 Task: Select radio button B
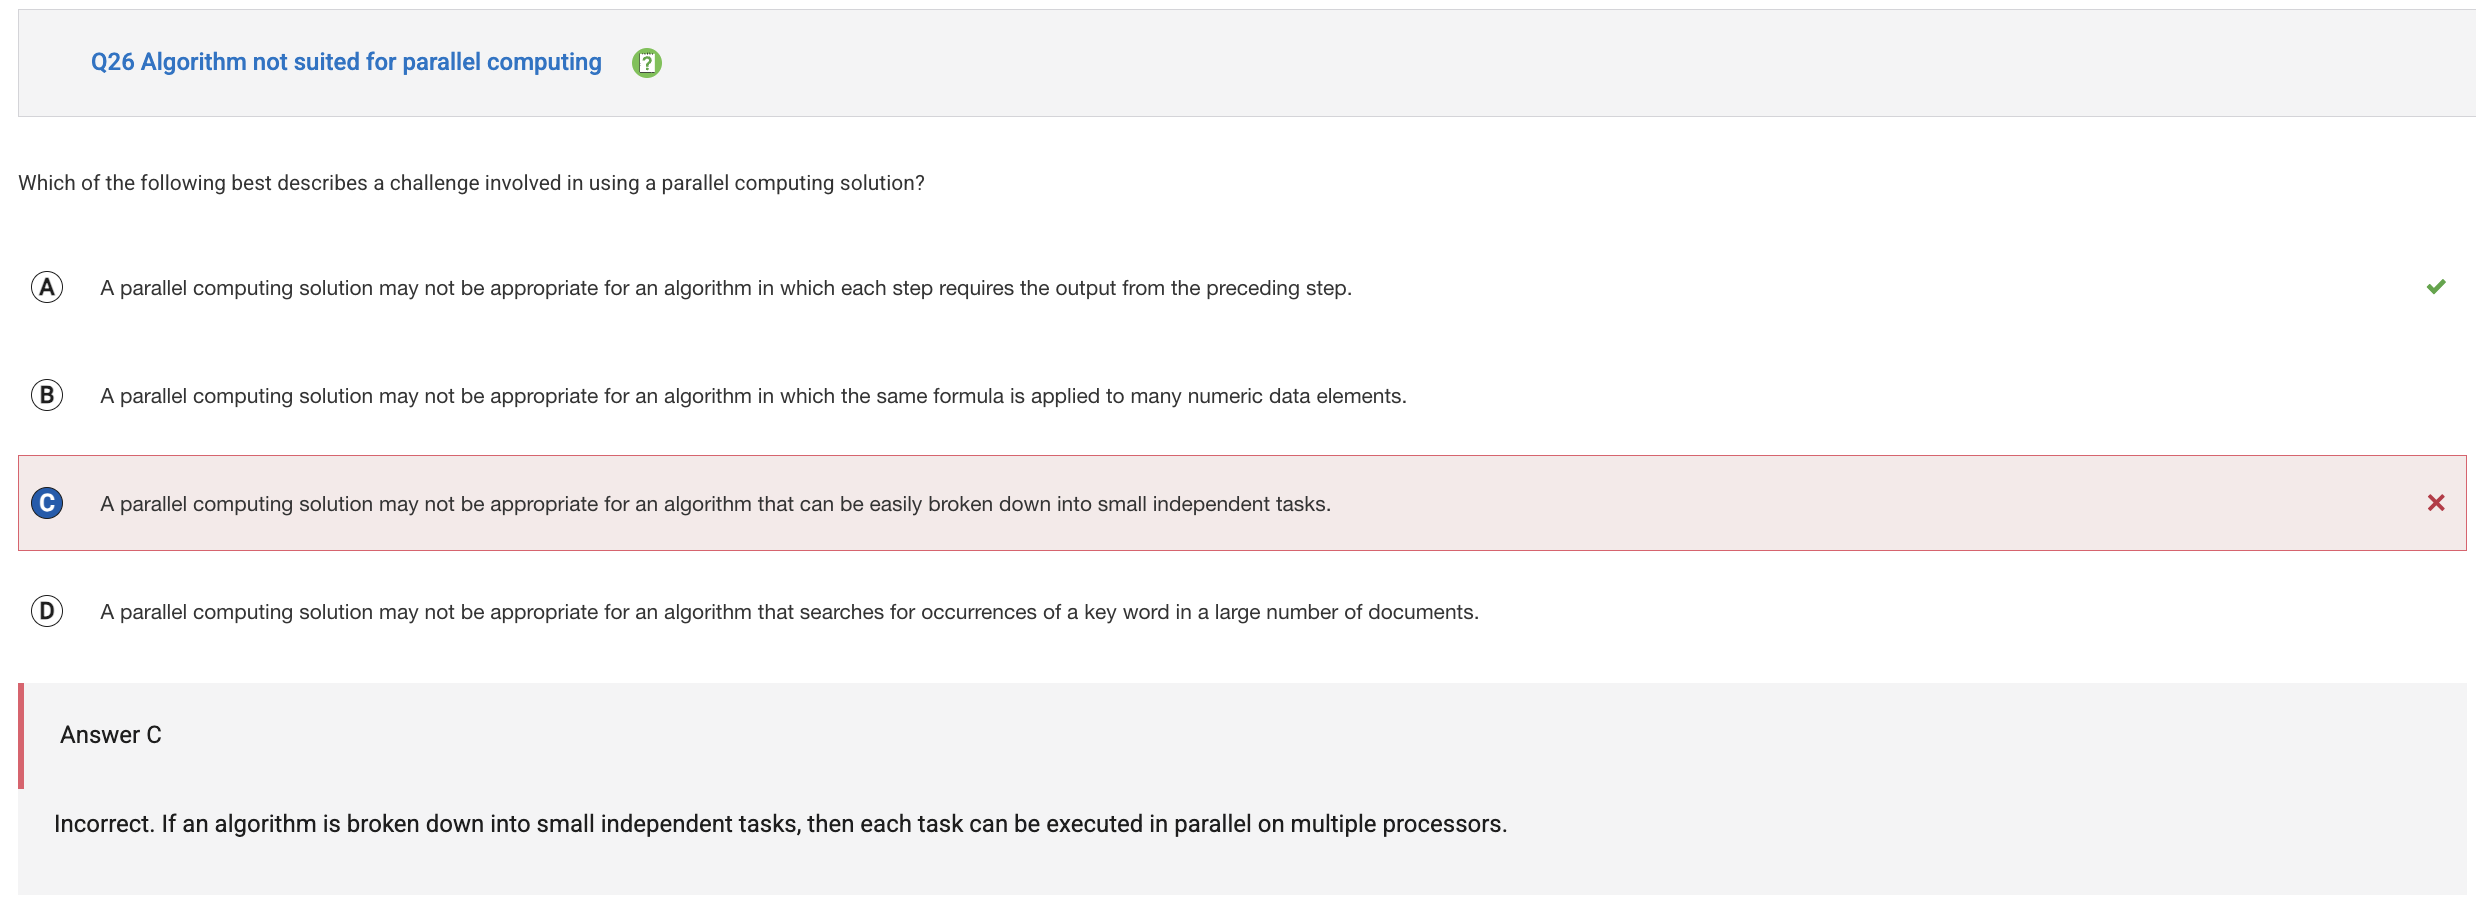coord(47,395)
